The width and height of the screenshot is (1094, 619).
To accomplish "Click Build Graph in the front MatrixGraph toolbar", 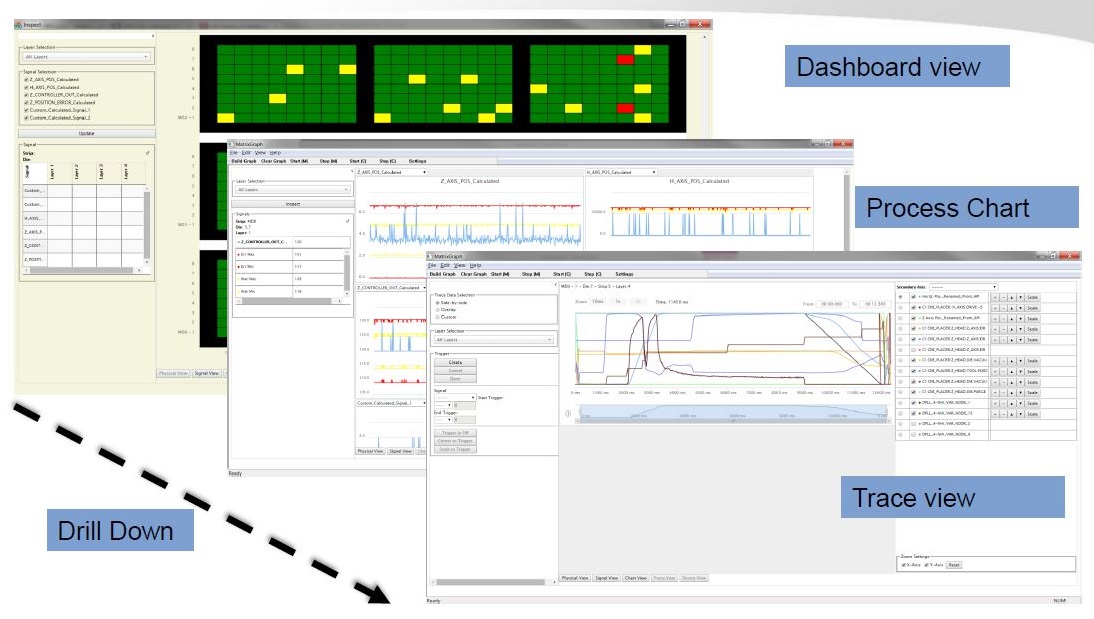I will 442,274.
